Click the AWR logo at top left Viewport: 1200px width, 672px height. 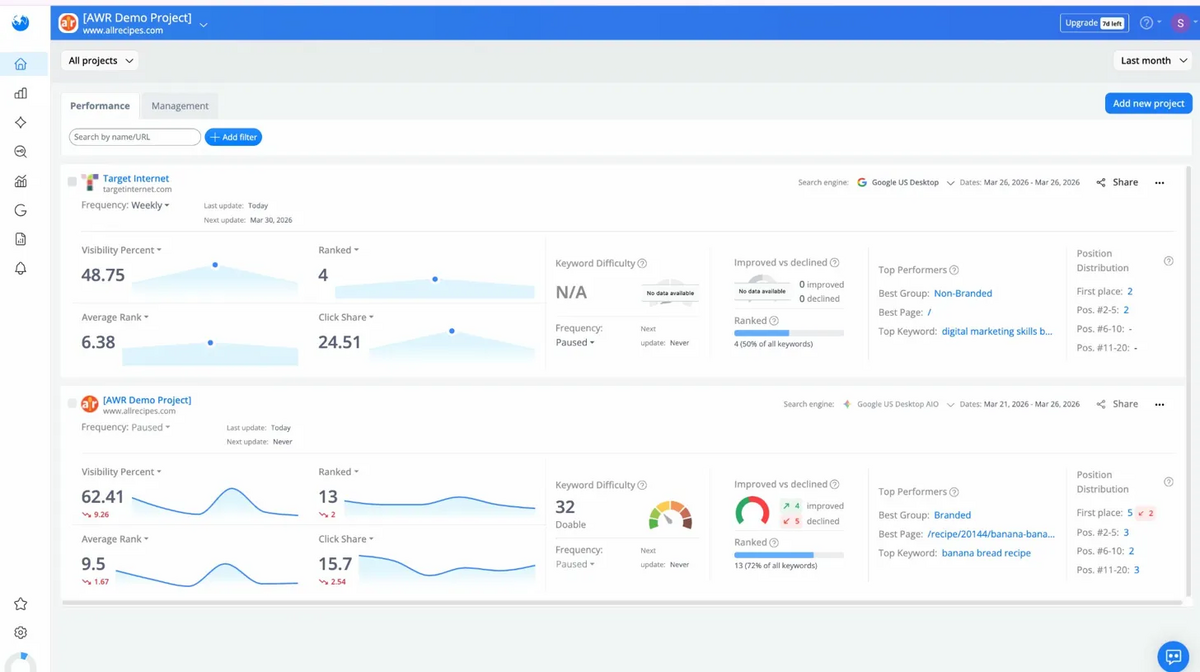[20, 22]
